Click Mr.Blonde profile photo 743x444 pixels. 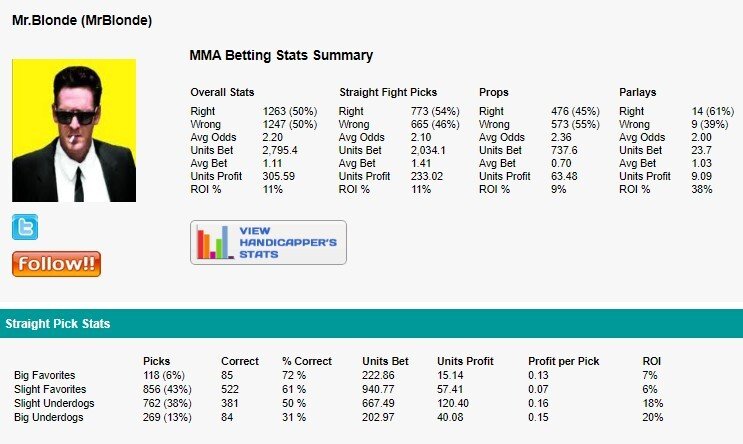74,130
